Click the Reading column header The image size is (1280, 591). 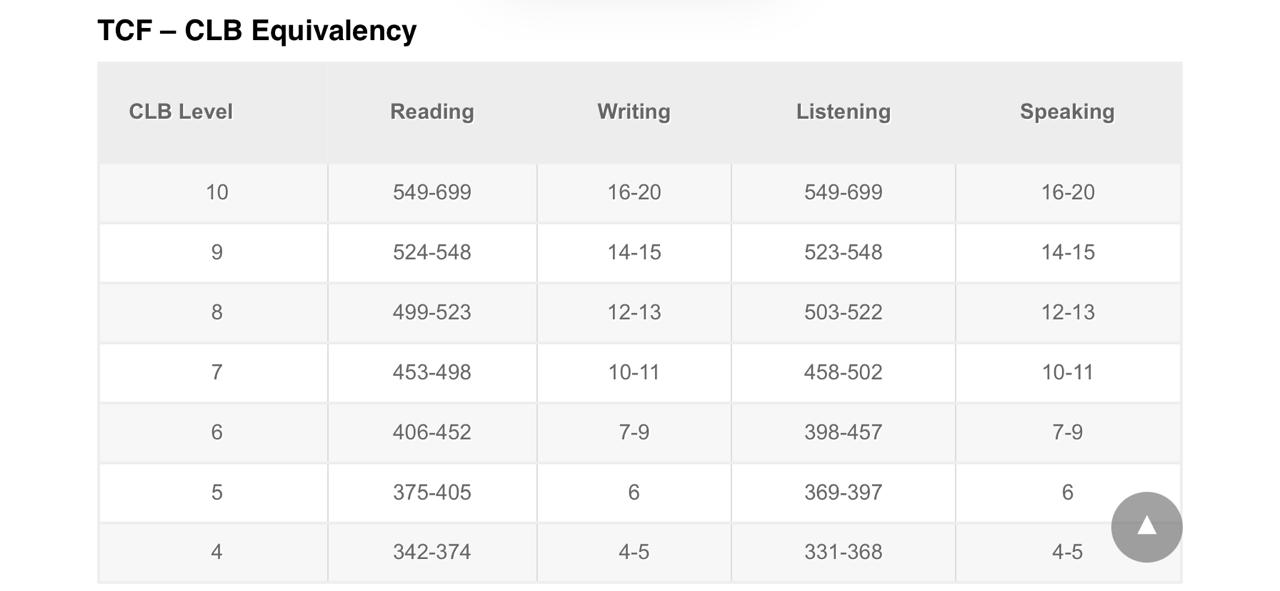(x=432, y=111)
